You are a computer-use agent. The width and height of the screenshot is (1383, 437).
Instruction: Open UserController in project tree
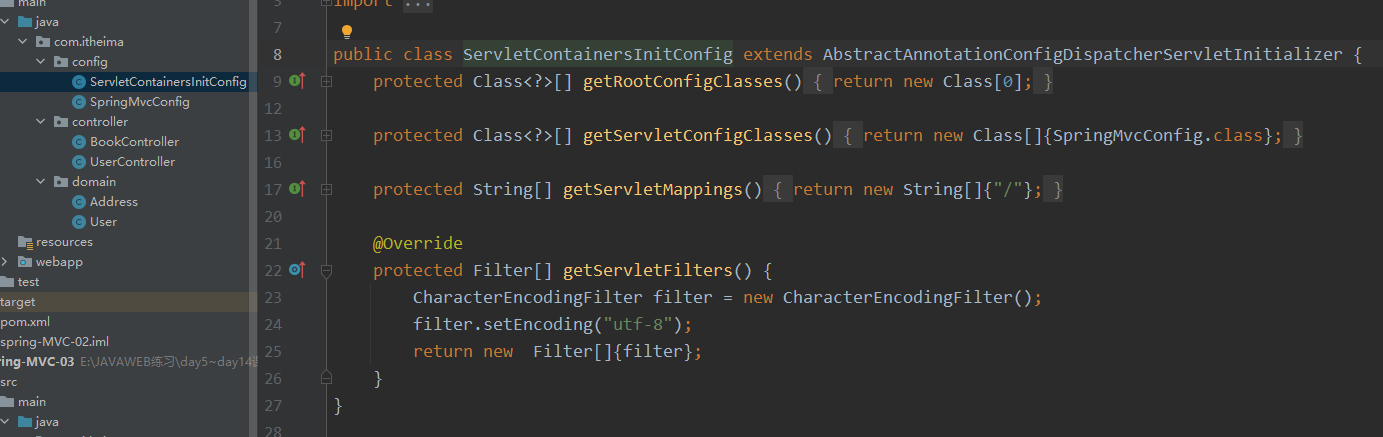pyautogui.click(x=132, y=162)
